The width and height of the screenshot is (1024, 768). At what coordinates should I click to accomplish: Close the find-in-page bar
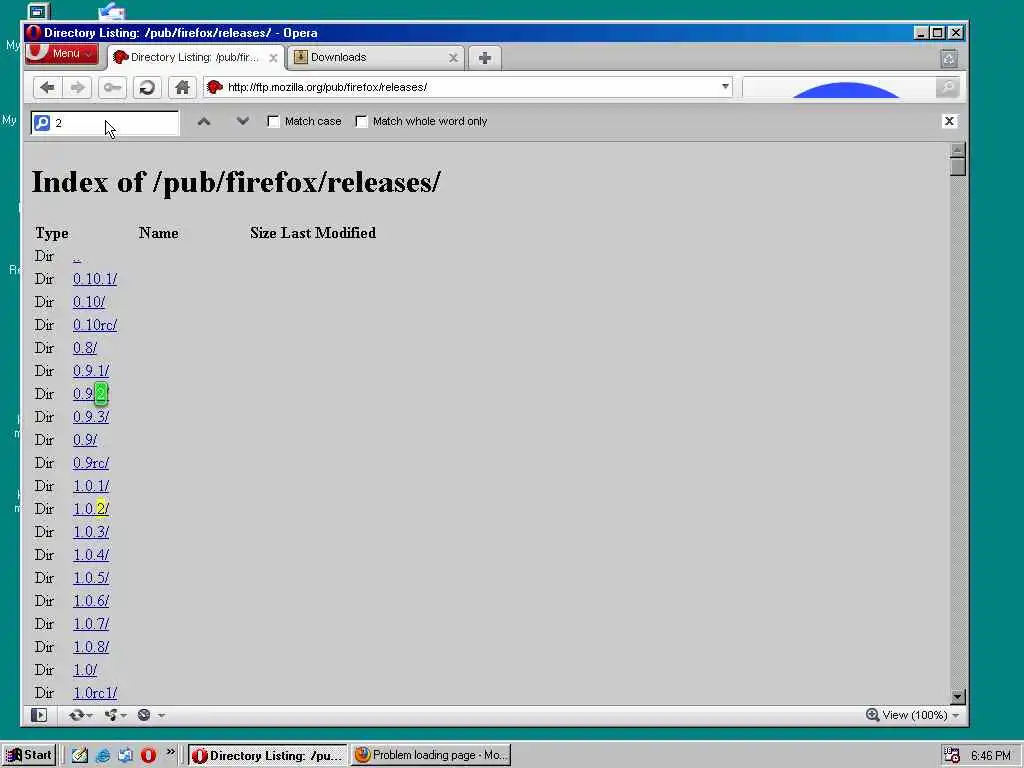coord(950,121)
